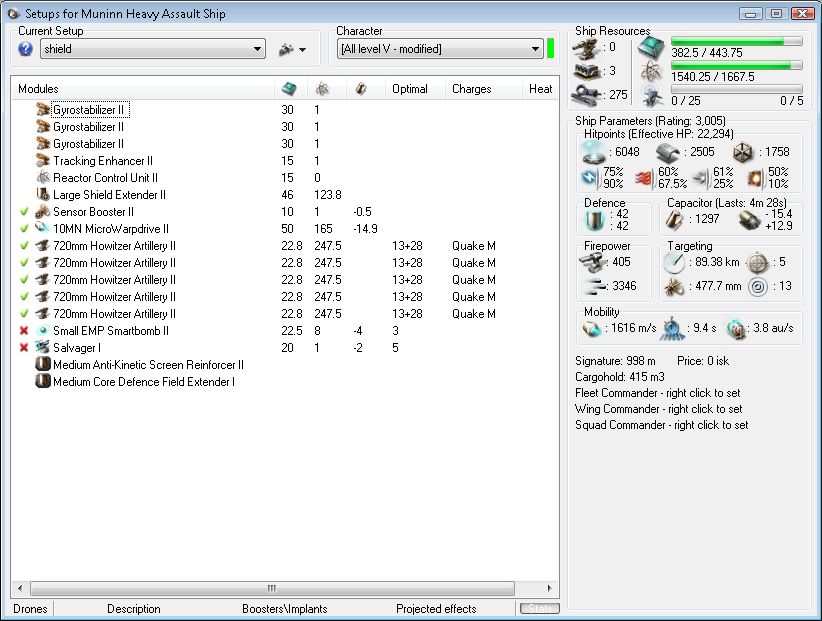Click the targeting range icon

coord(674,263)
